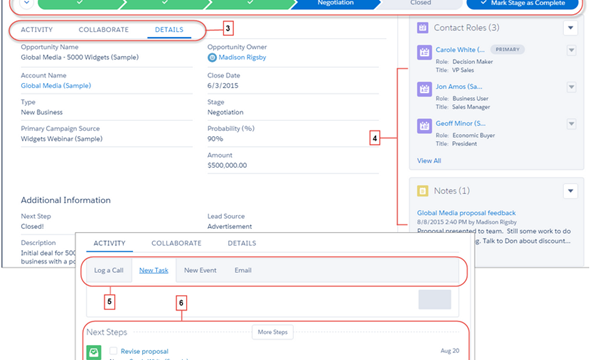Click Madison Rigsby's owner avatar icon
The height and width of the screenshot is (360, 590).
(212, 58)
